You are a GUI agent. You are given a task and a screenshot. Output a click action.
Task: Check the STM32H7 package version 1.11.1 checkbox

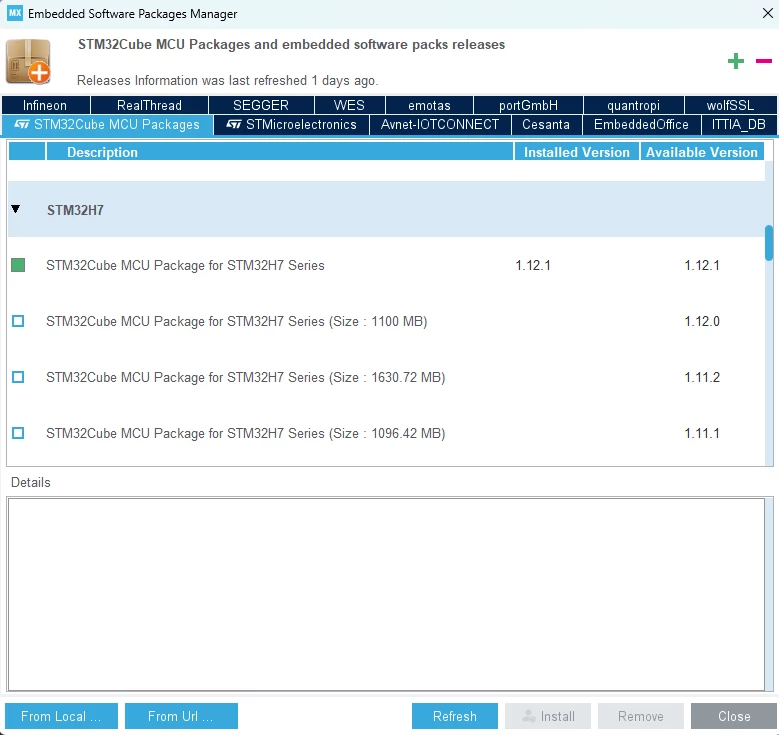[x=18, y=433]
